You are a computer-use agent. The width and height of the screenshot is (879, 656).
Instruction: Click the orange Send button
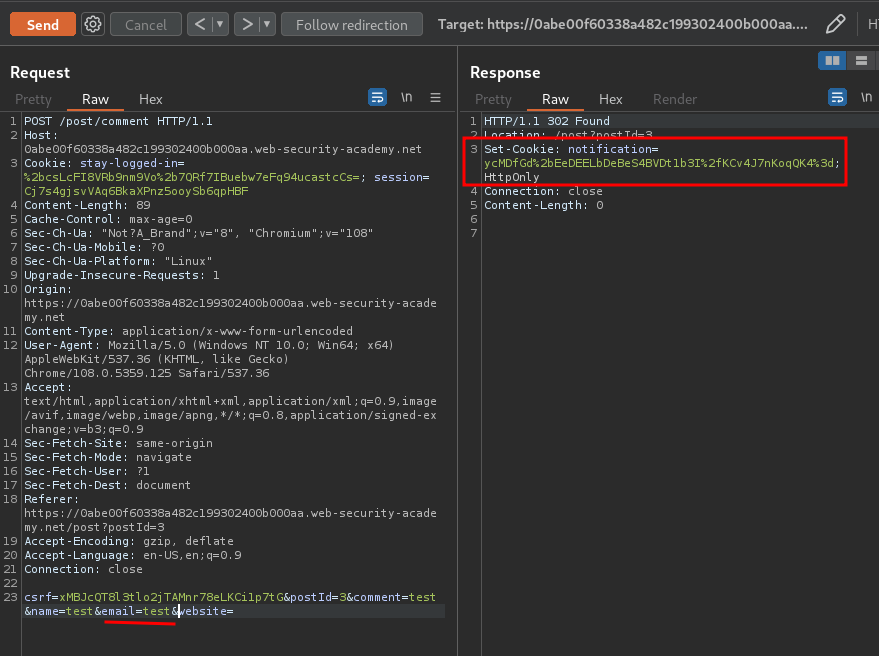(43, 25)
